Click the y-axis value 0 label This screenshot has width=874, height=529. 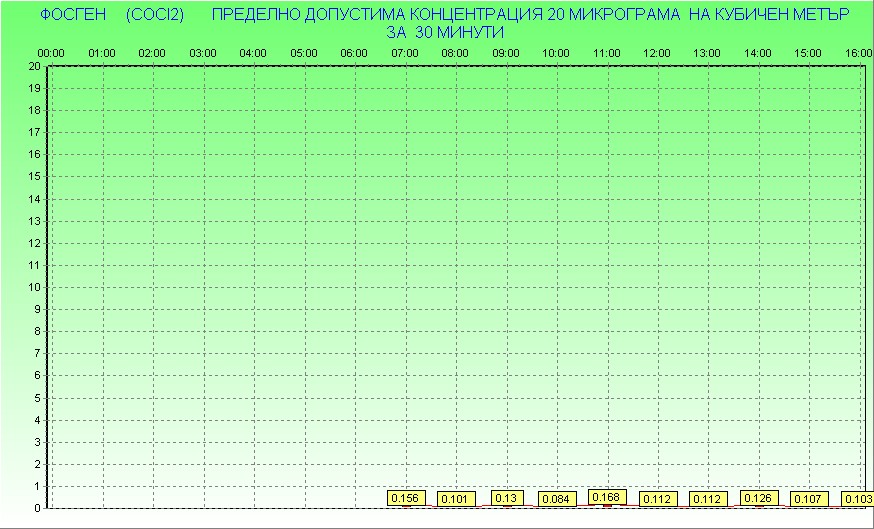tap(38, 508)
